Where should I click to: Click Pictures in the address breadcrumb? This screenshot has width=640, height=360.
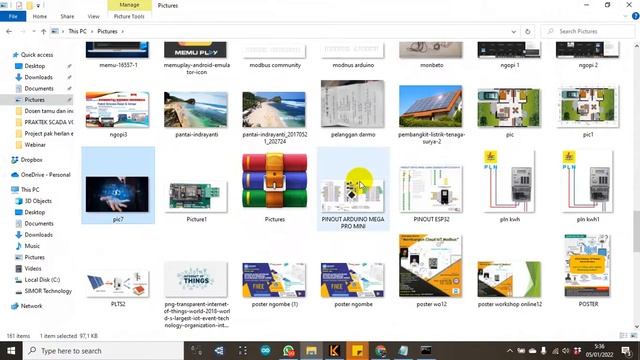pyautogui.click(x=107, y=31)
